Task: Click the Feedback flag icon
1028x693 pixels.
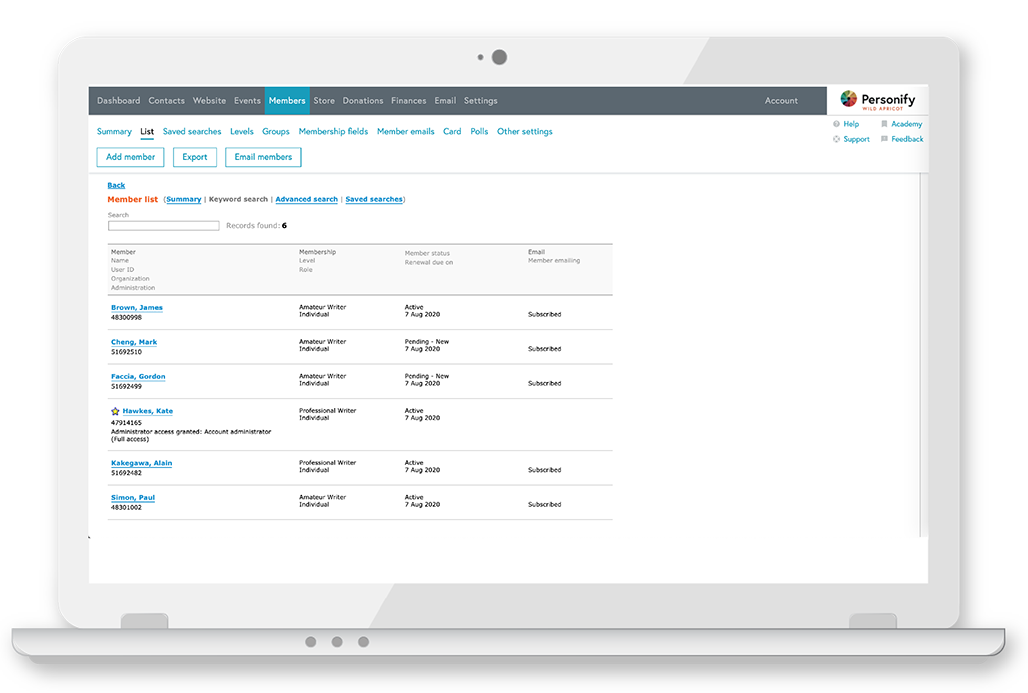Action: pyautogui.click(x=884, y=139)
